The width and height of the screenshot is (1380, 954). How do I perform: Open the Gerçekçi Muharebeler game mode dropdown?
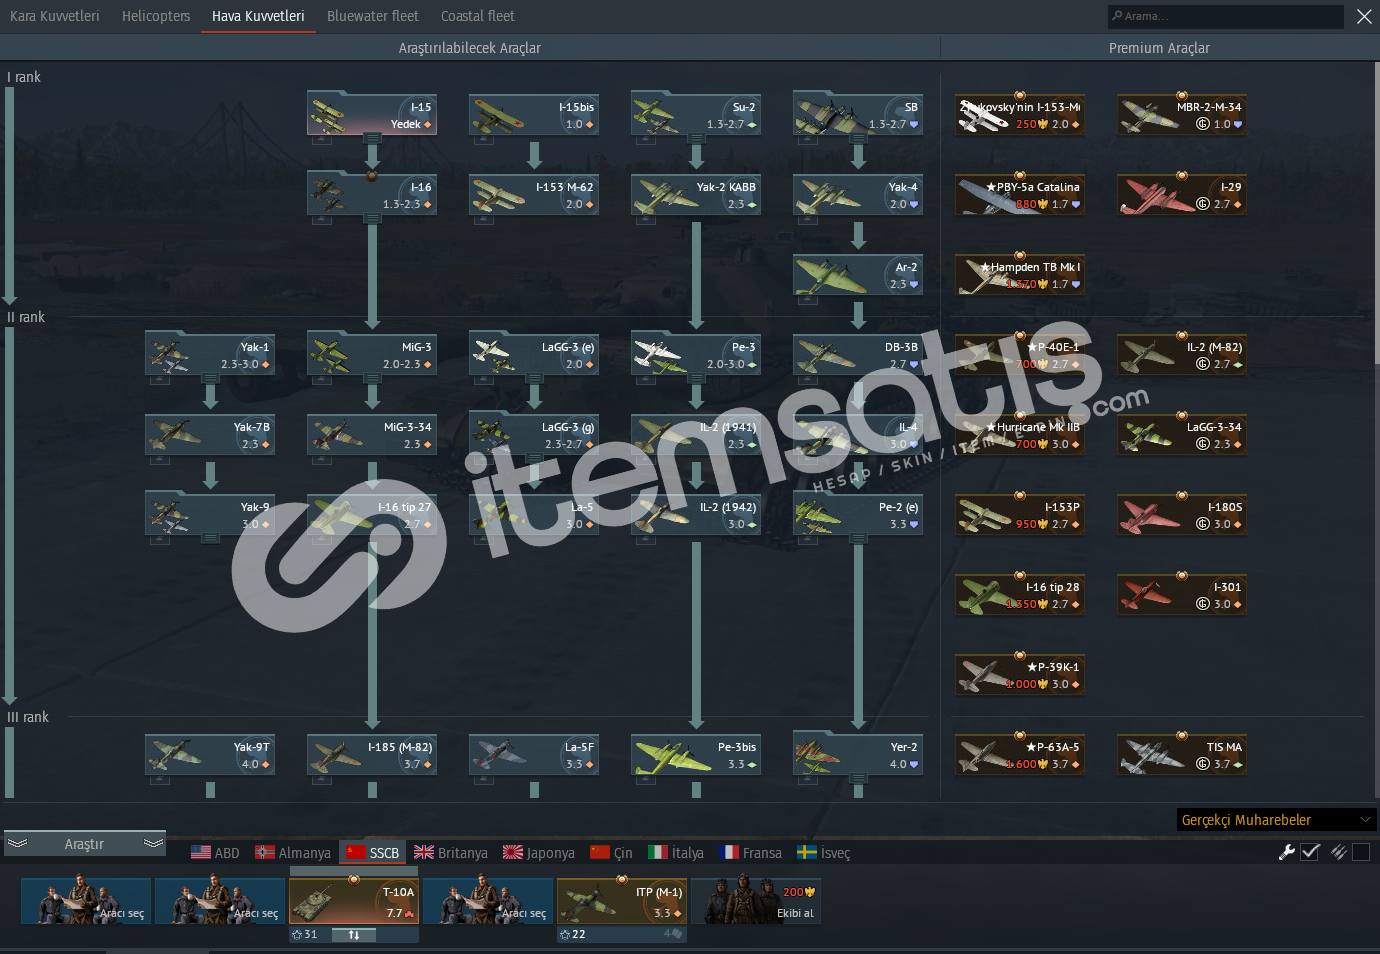click(1276, 820)
